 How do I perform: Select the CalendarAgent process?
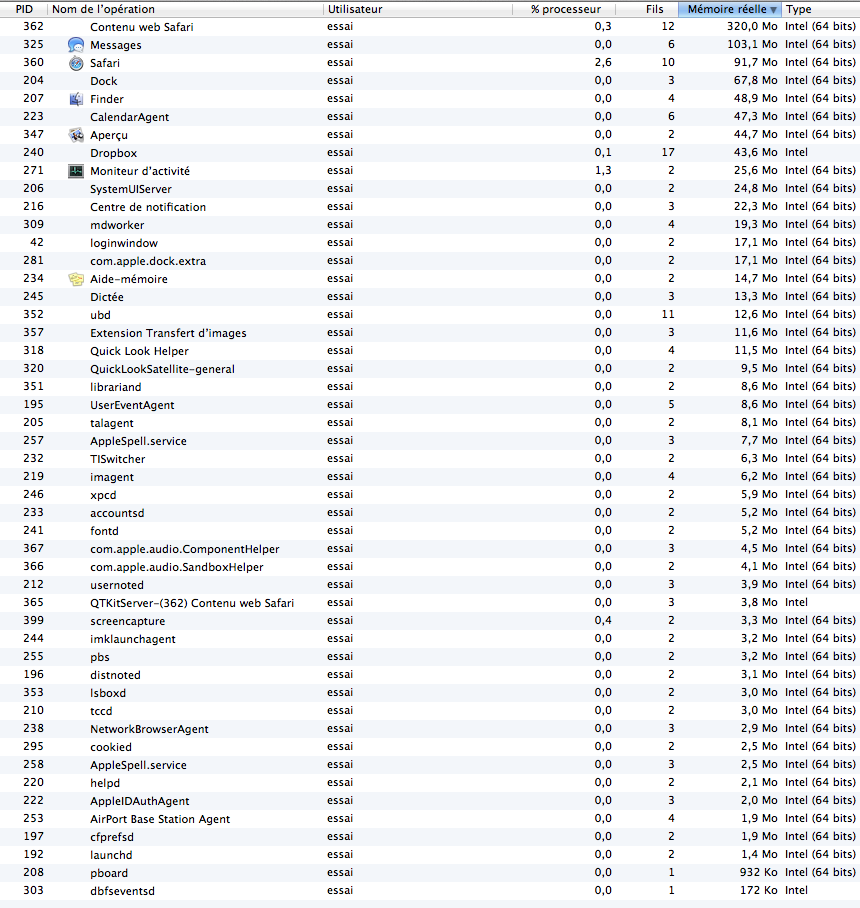tap(430, 116)
